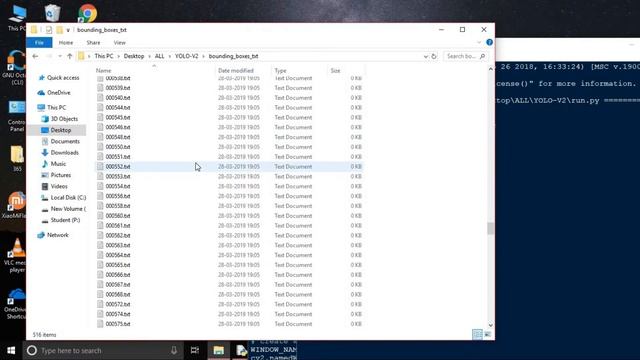This screenshot has width=640, height=360.
Task: Open Customize Quick Access Toolbar dropdown
Action: (68, 30)
